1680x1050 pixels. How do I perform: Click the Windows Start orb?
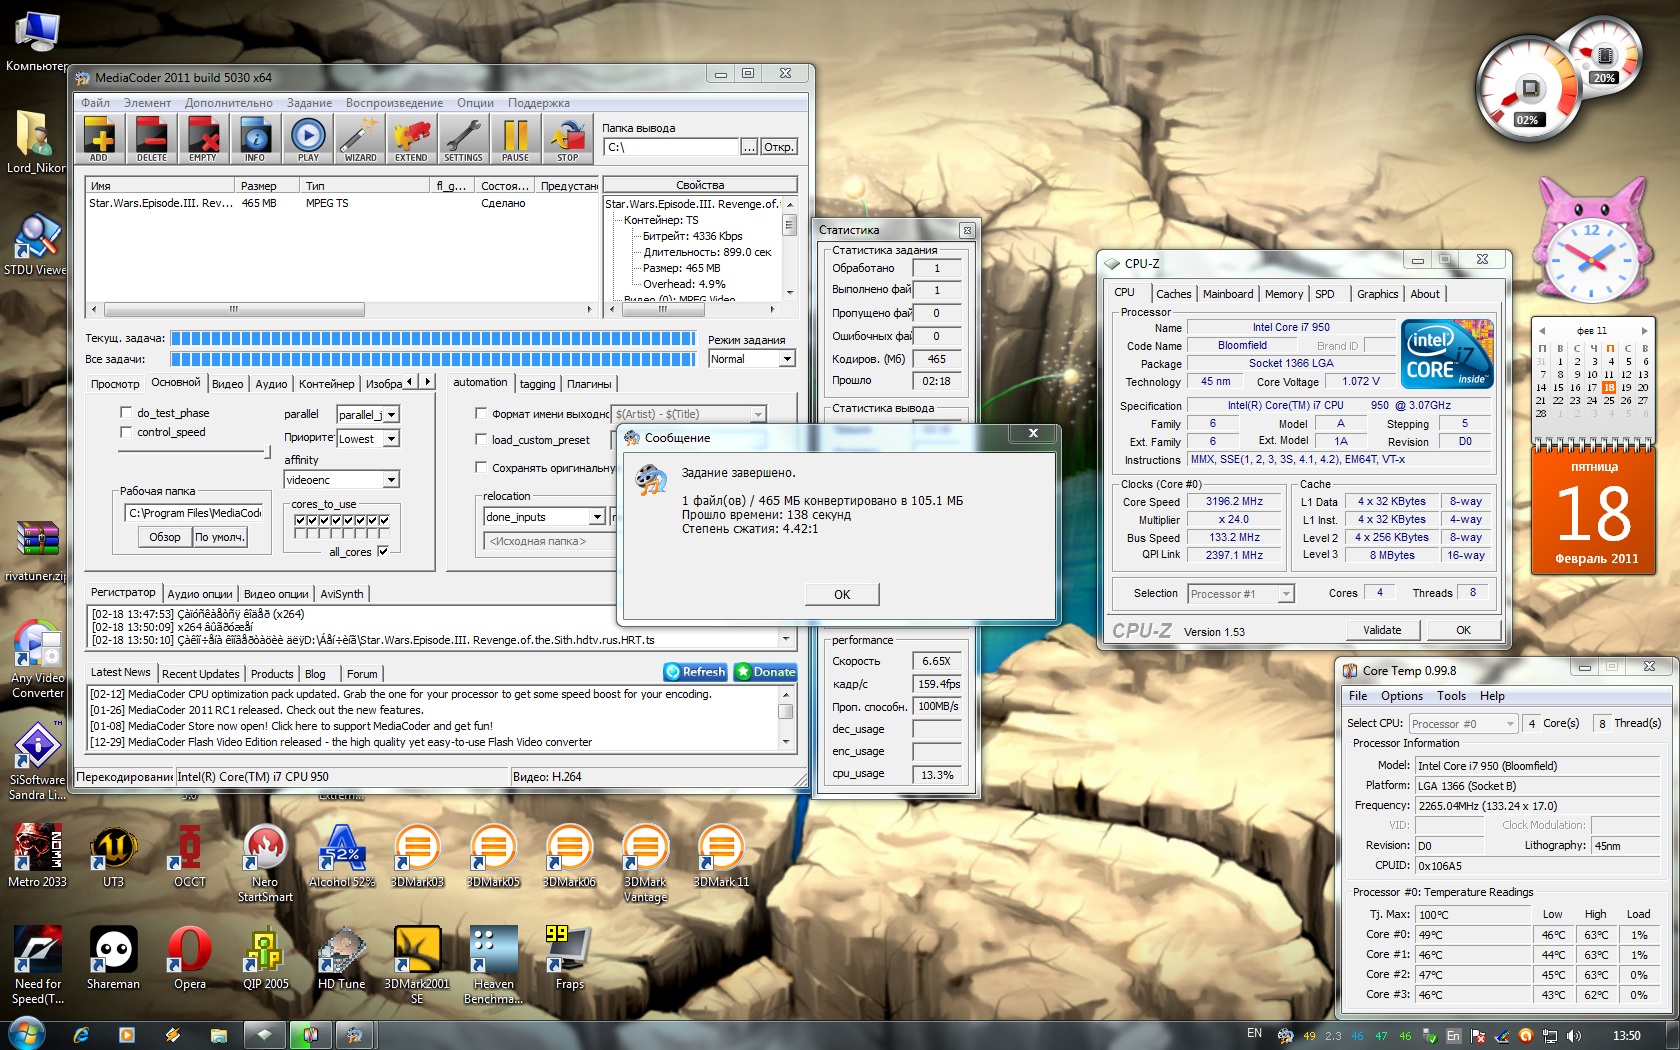tap(27, 1034)
